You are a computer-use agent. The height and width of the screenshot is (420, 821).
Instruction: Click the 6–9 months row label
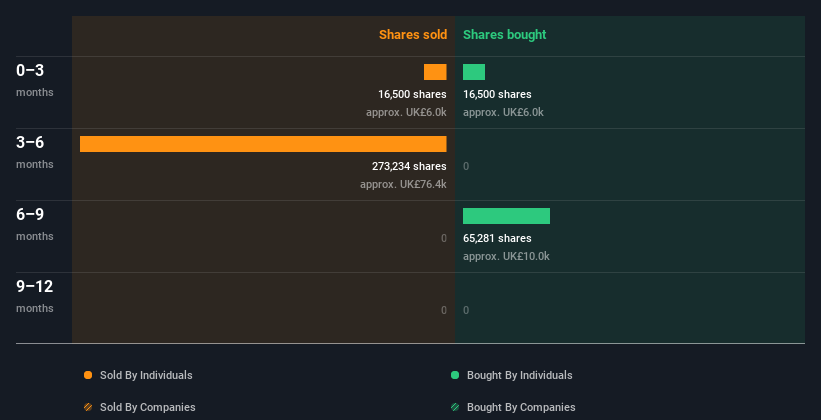pos(35,224)
